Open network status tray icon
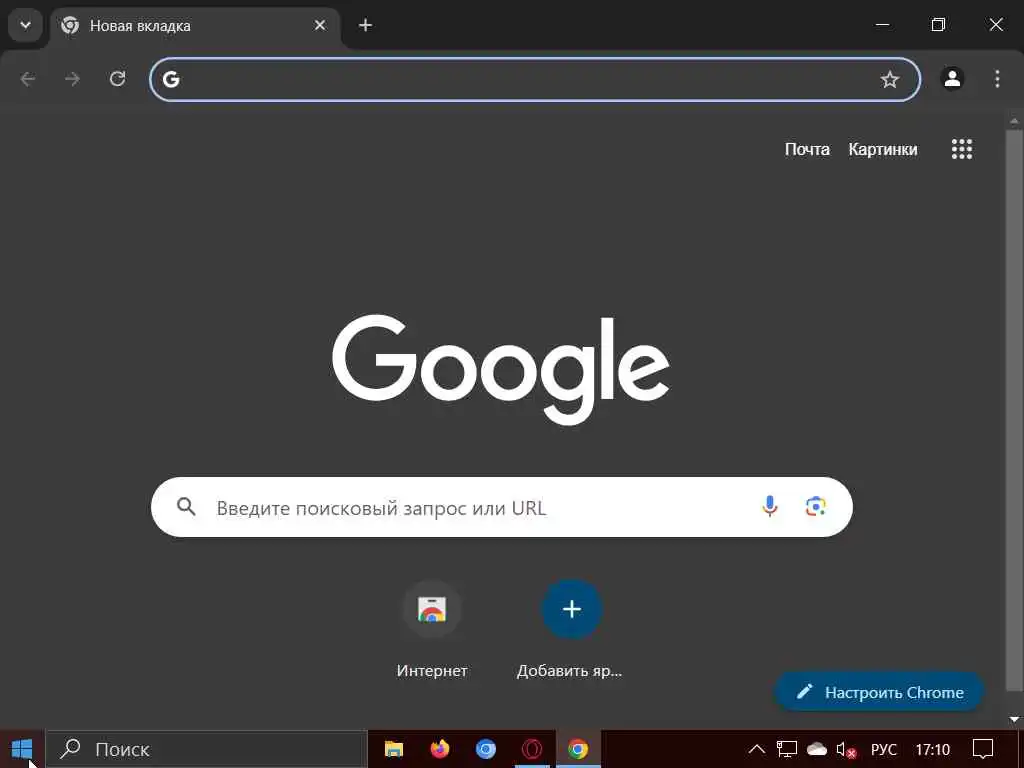1024x768 pixels. (787, 749)
